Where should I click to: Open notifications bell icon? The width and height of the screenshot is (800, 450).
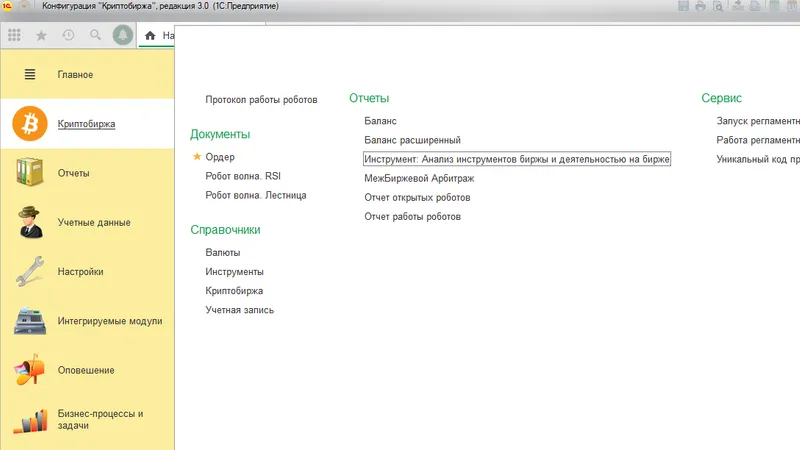click(x=122, y=35)
